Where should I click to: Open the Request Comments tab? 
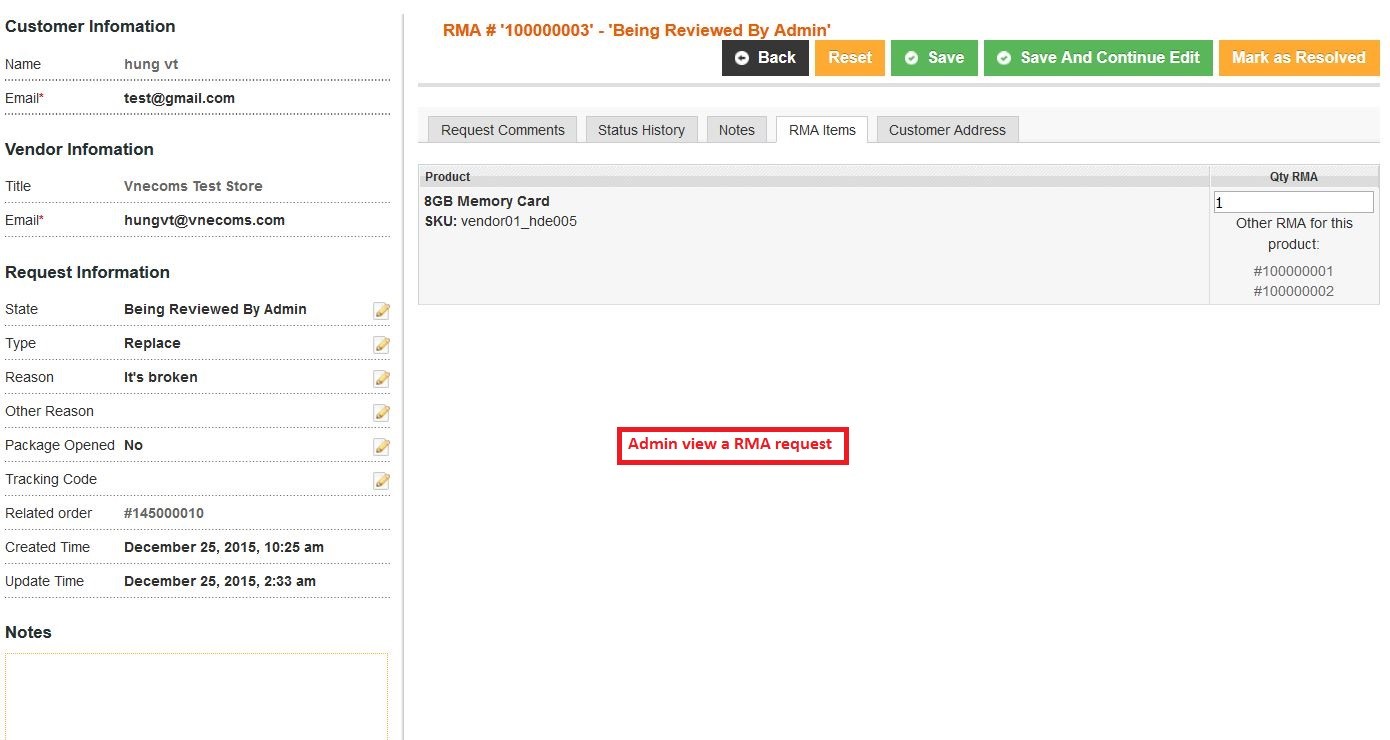pyautogui.click(x=503, y=130)
